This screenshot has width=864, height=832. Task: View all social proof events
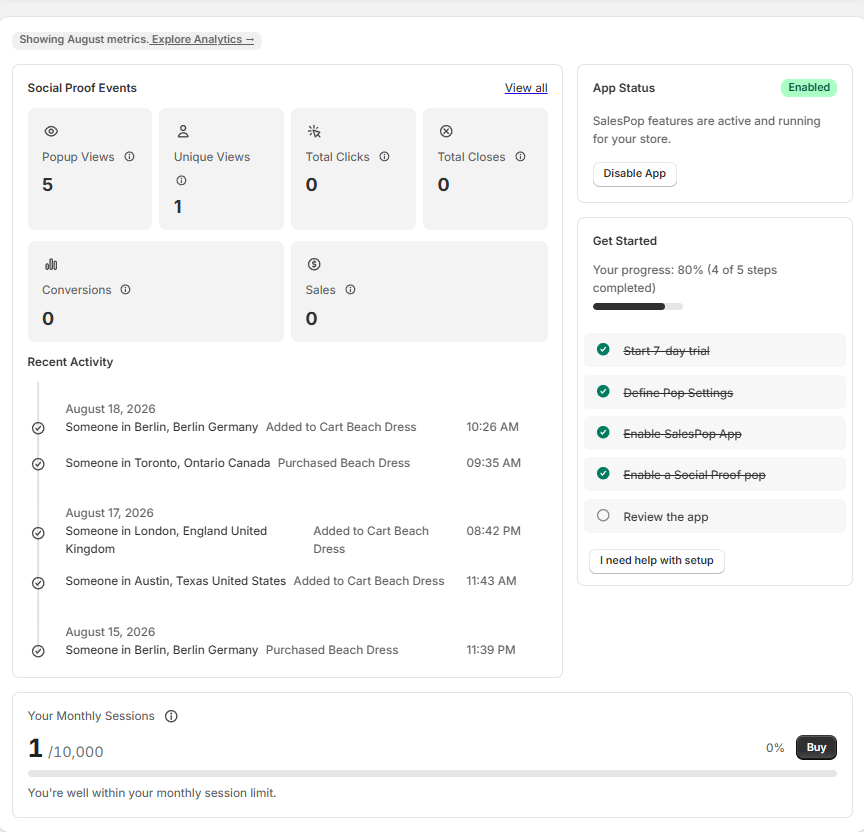click(x=526, y=88)
